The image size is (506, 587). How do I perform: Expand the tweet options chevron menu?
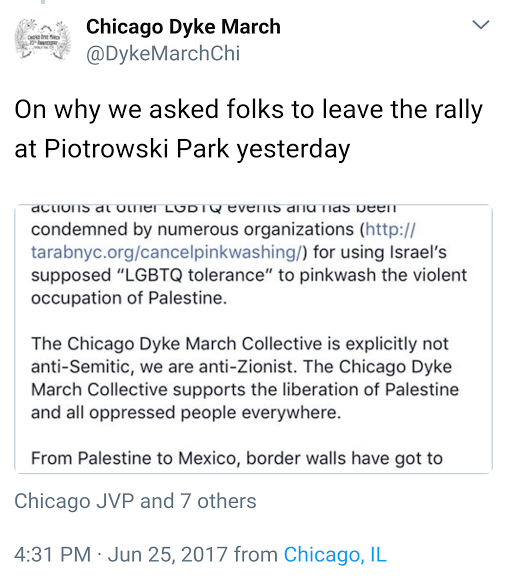[x=481, y=25]
